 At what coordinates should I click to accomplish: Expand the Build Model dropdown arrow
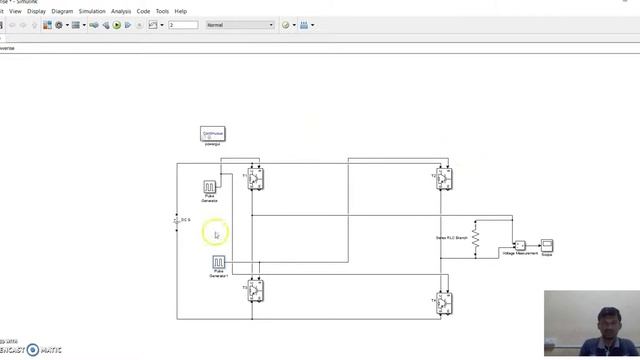[x=313, y=25]
